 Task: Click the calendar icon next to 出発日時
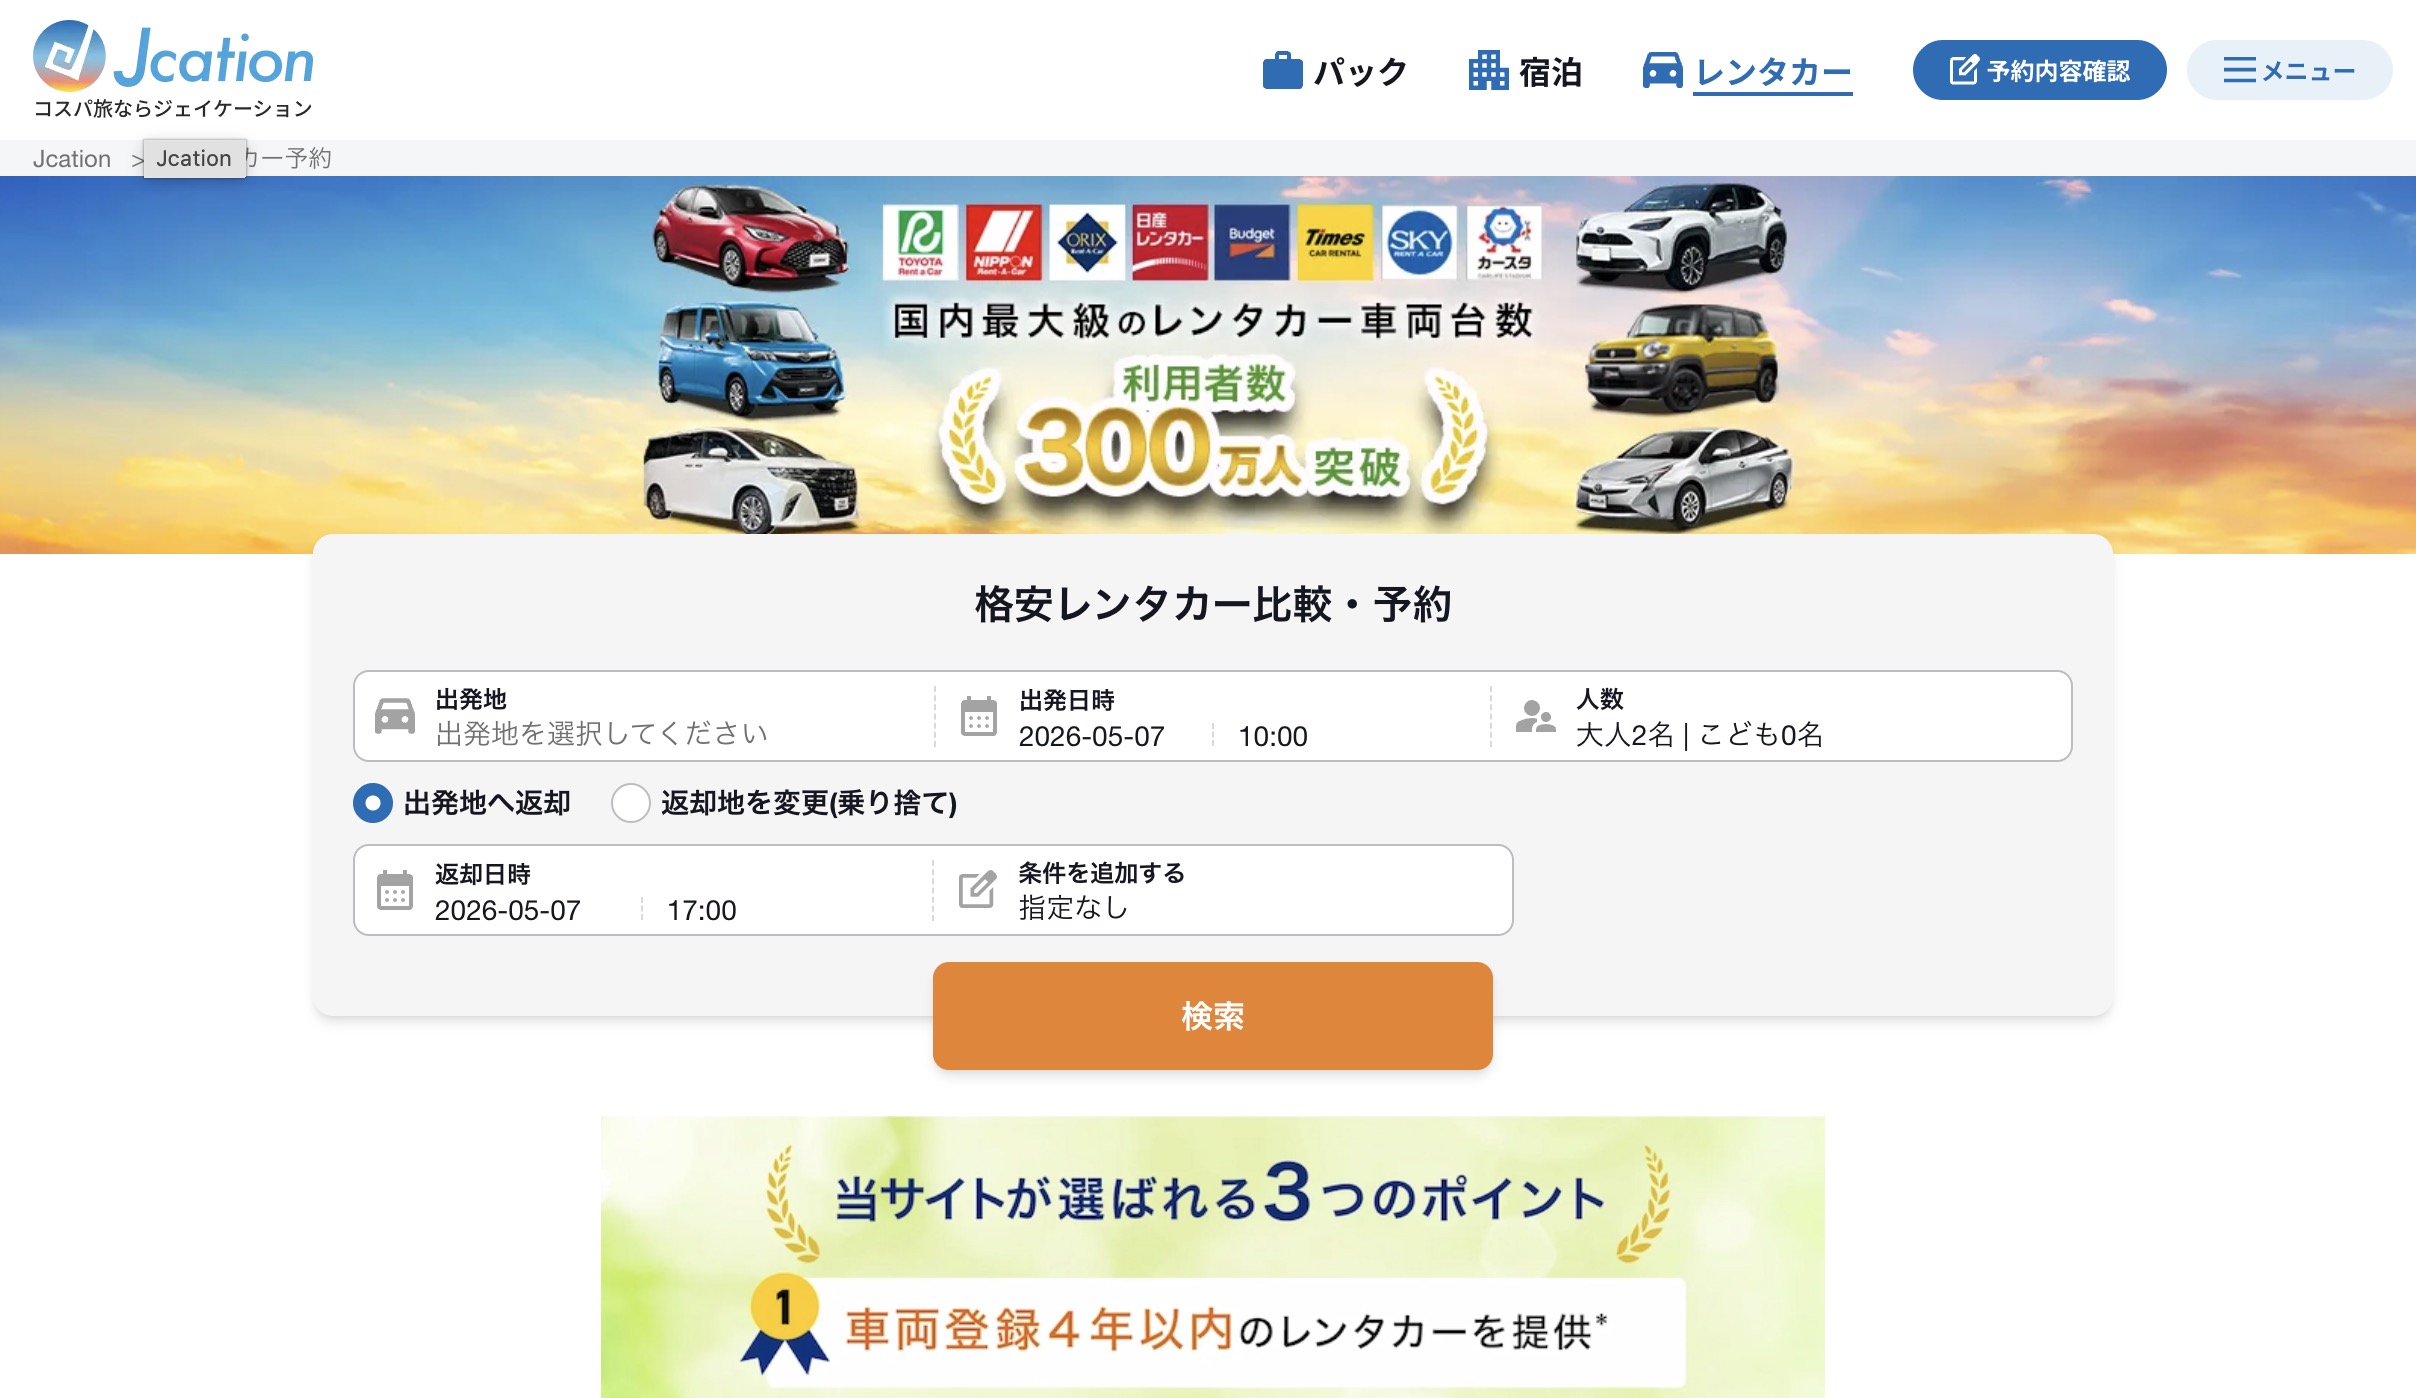pyautogui.click(x=978, y=716)
